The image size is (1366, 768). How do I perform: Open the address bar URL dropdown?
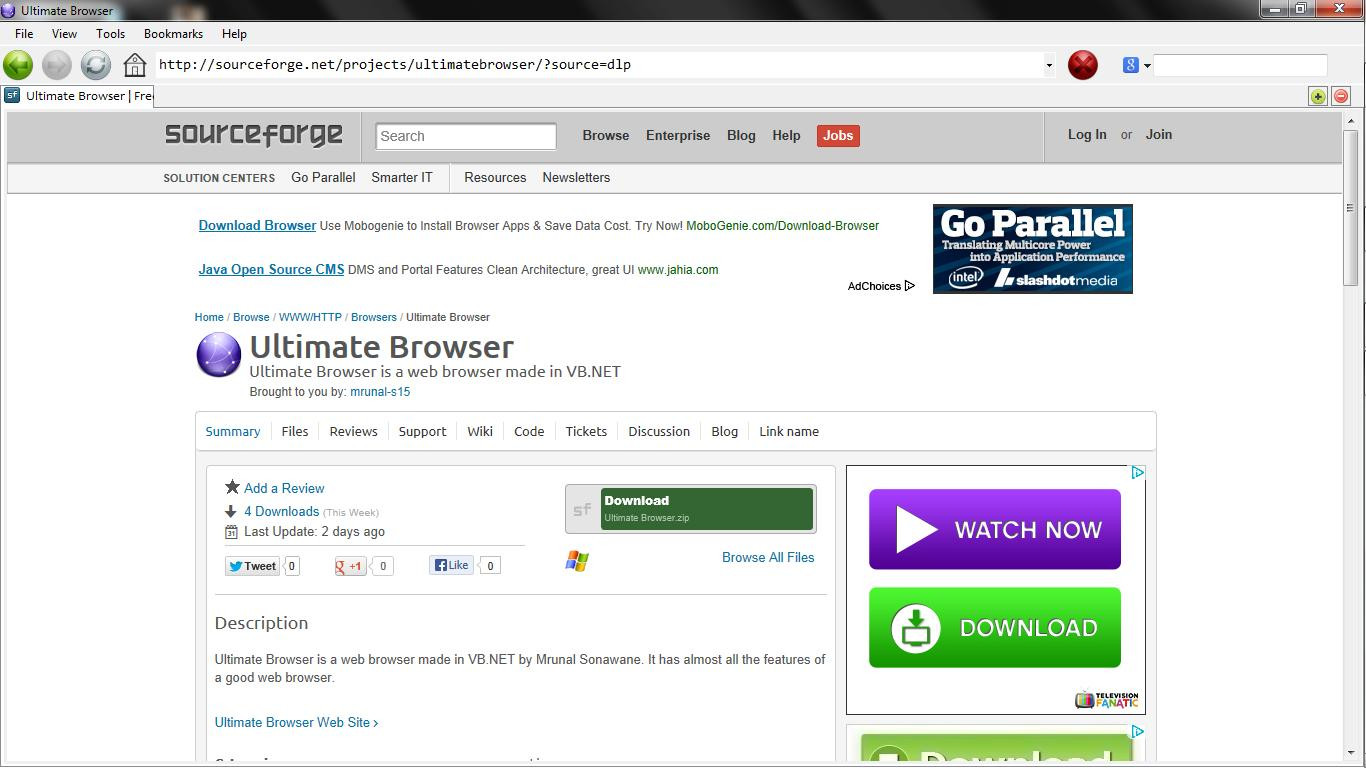1049,65
